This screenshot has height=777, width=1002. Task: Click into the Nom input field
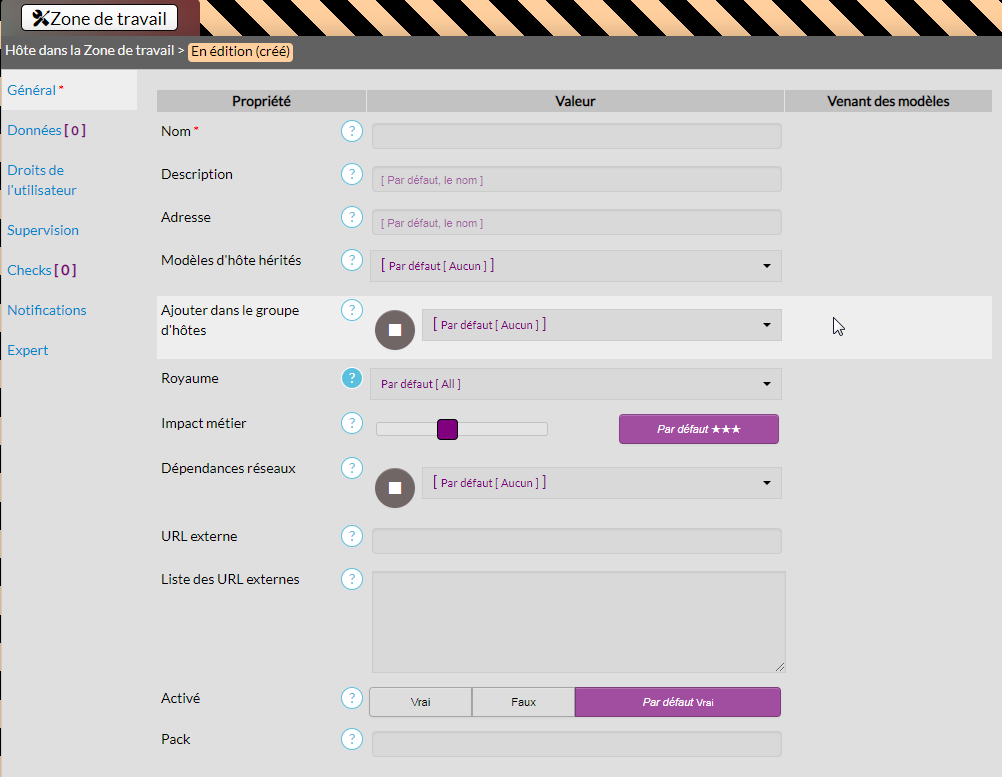coord(576,136)
